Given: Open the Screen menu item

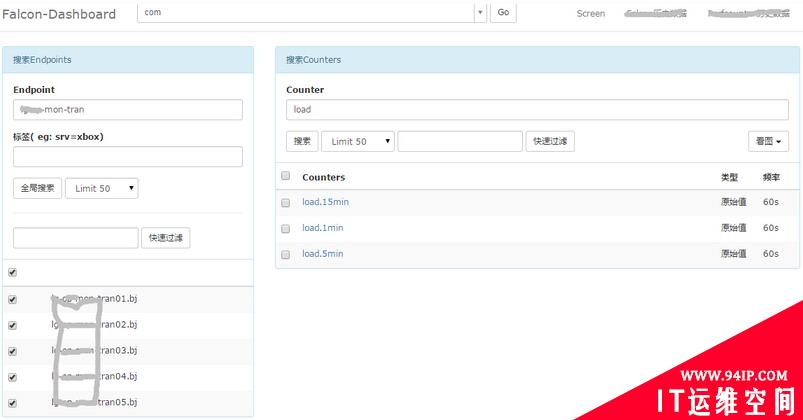Looking at the screenshot, I should coord(590,14).
